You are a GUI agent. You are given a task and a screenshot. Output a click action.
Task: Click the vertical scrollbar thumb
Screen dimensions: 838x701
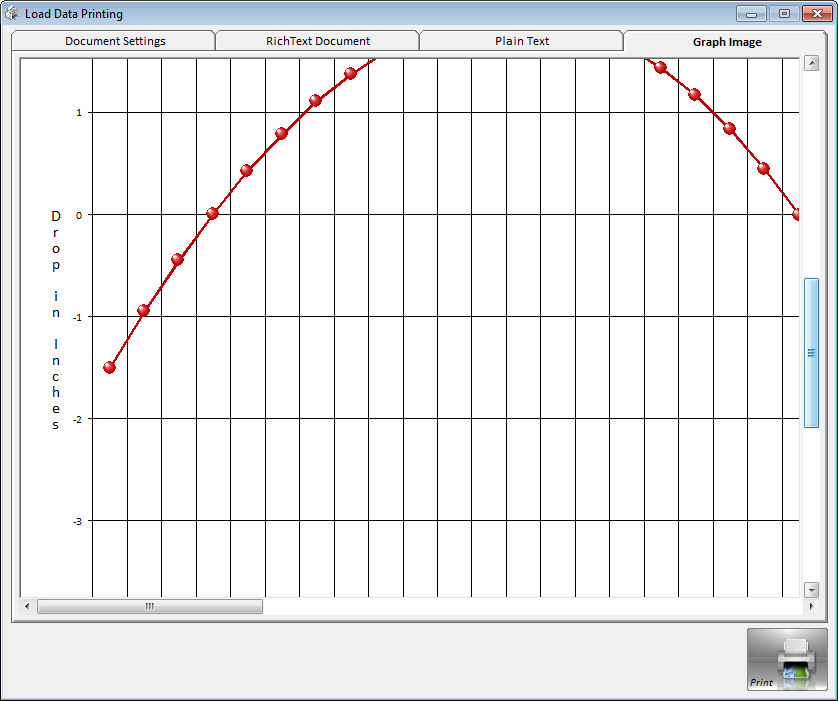tap(811, 353)
